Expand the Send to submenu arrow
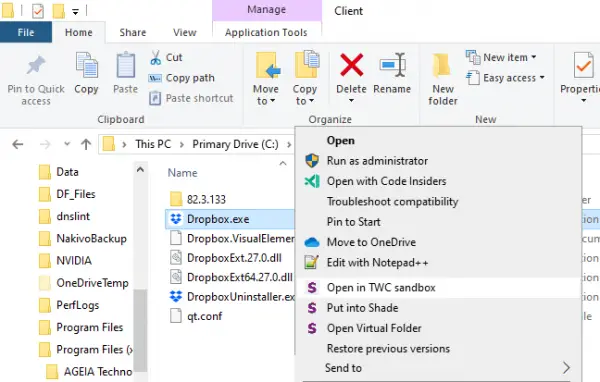The width and height of the screenshot is (600, 382). coord(566,368)
